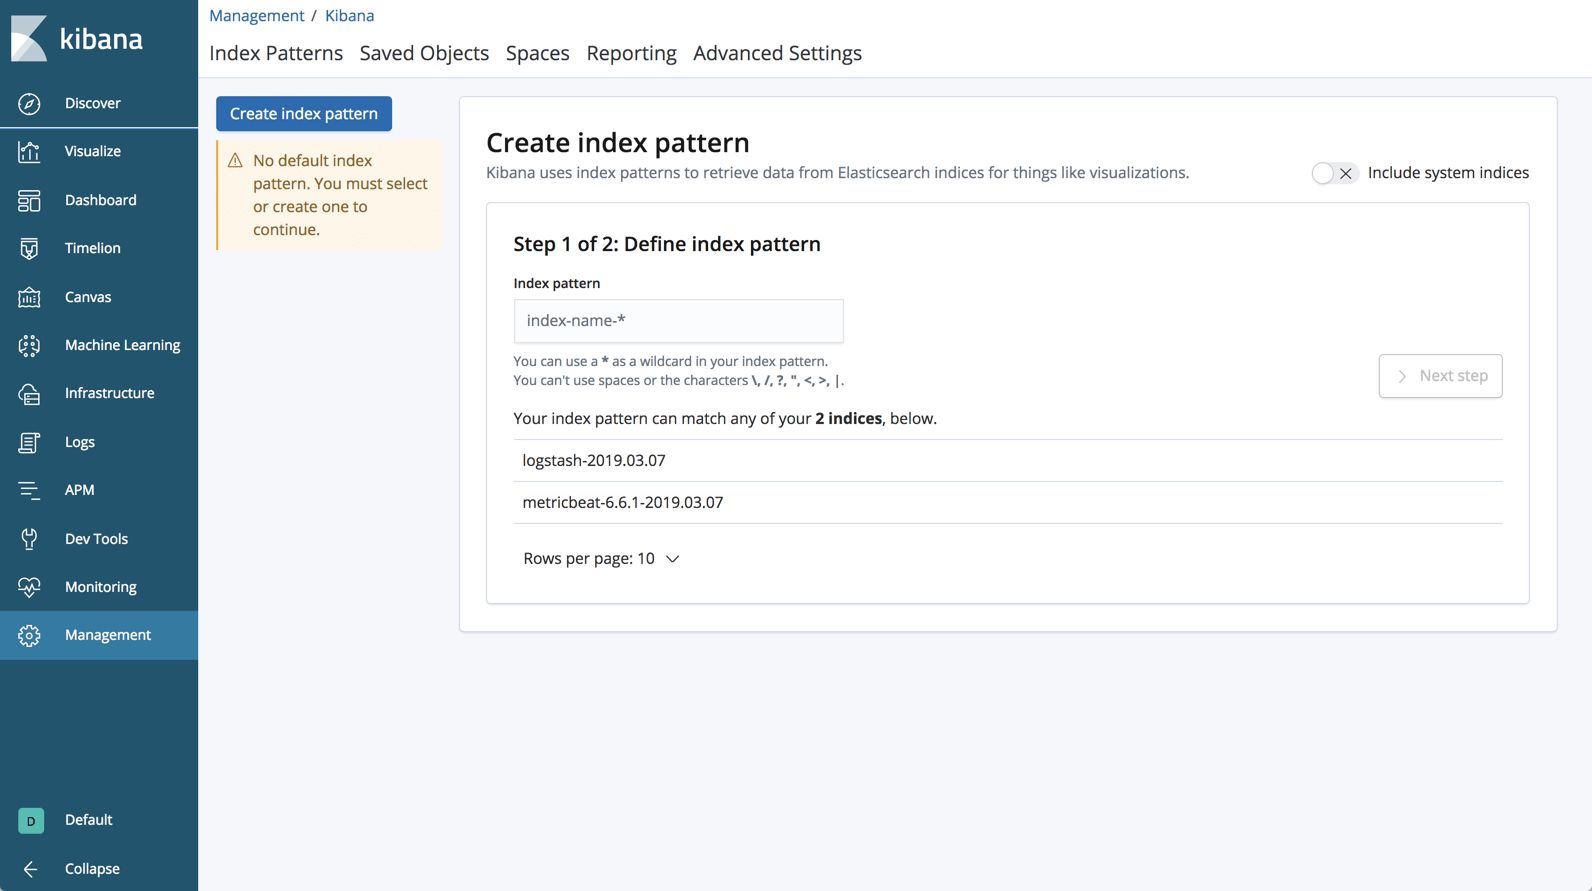Open Monitoring via its heartbeat icon
The width and height of the screenshot is (1592, 891).
29,587
